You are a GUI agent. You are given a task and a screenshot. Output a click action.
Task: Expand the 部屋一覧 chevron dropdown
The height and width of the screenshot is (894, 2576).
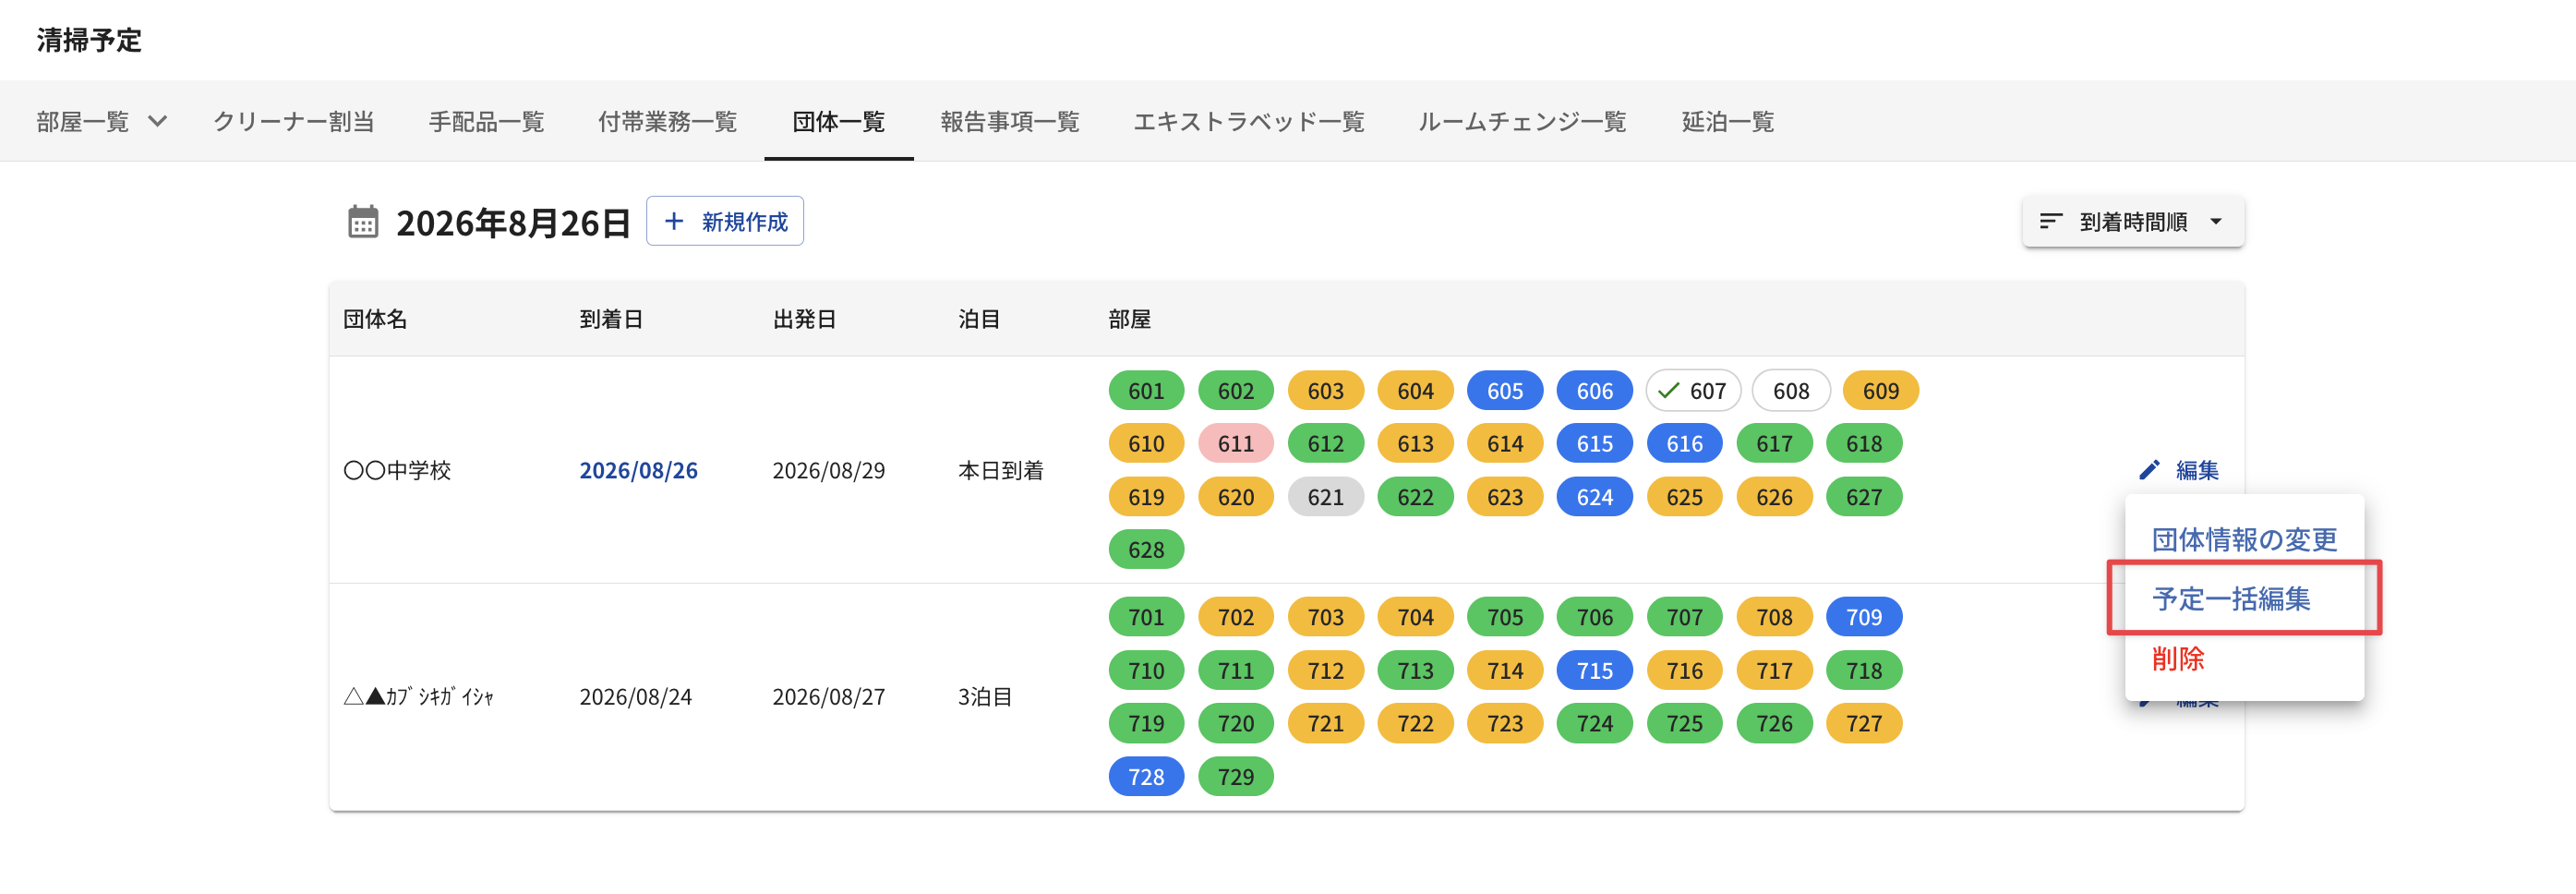click(157, 122)
